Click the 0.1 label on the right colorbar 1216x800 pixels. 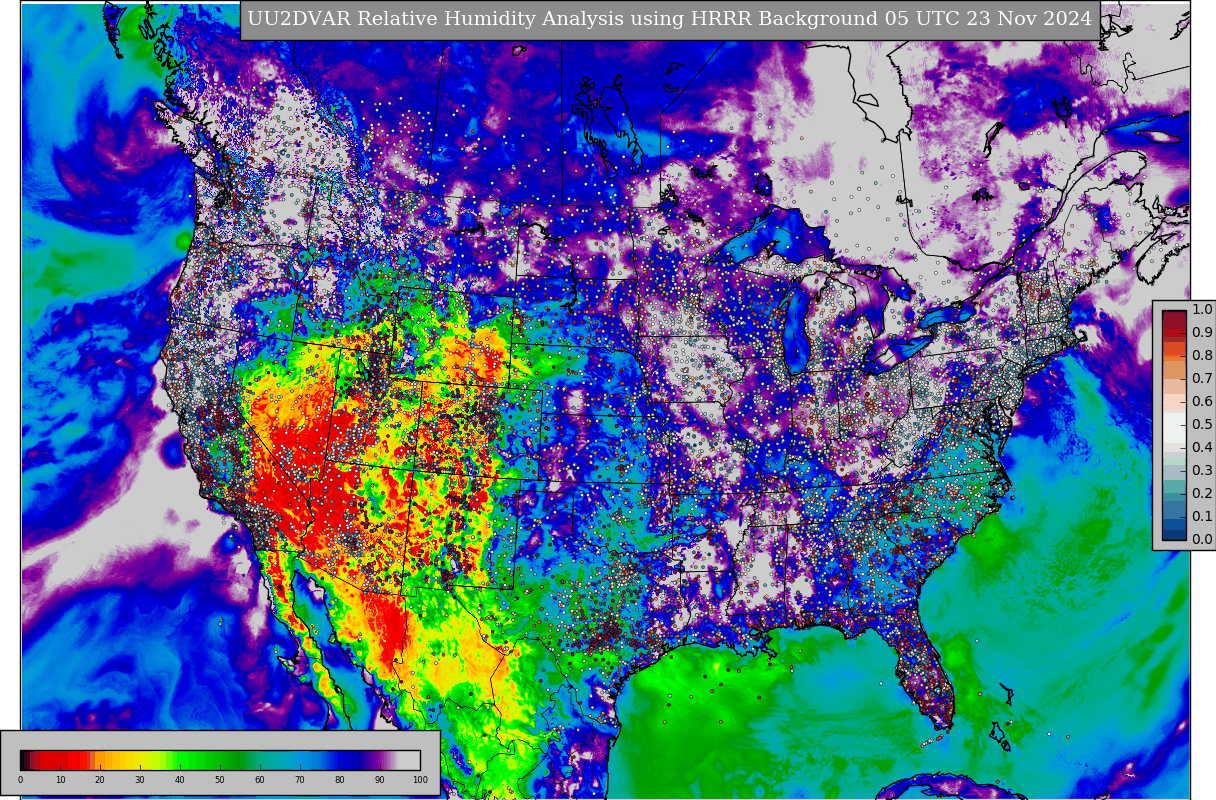[x=1202, y=517]
